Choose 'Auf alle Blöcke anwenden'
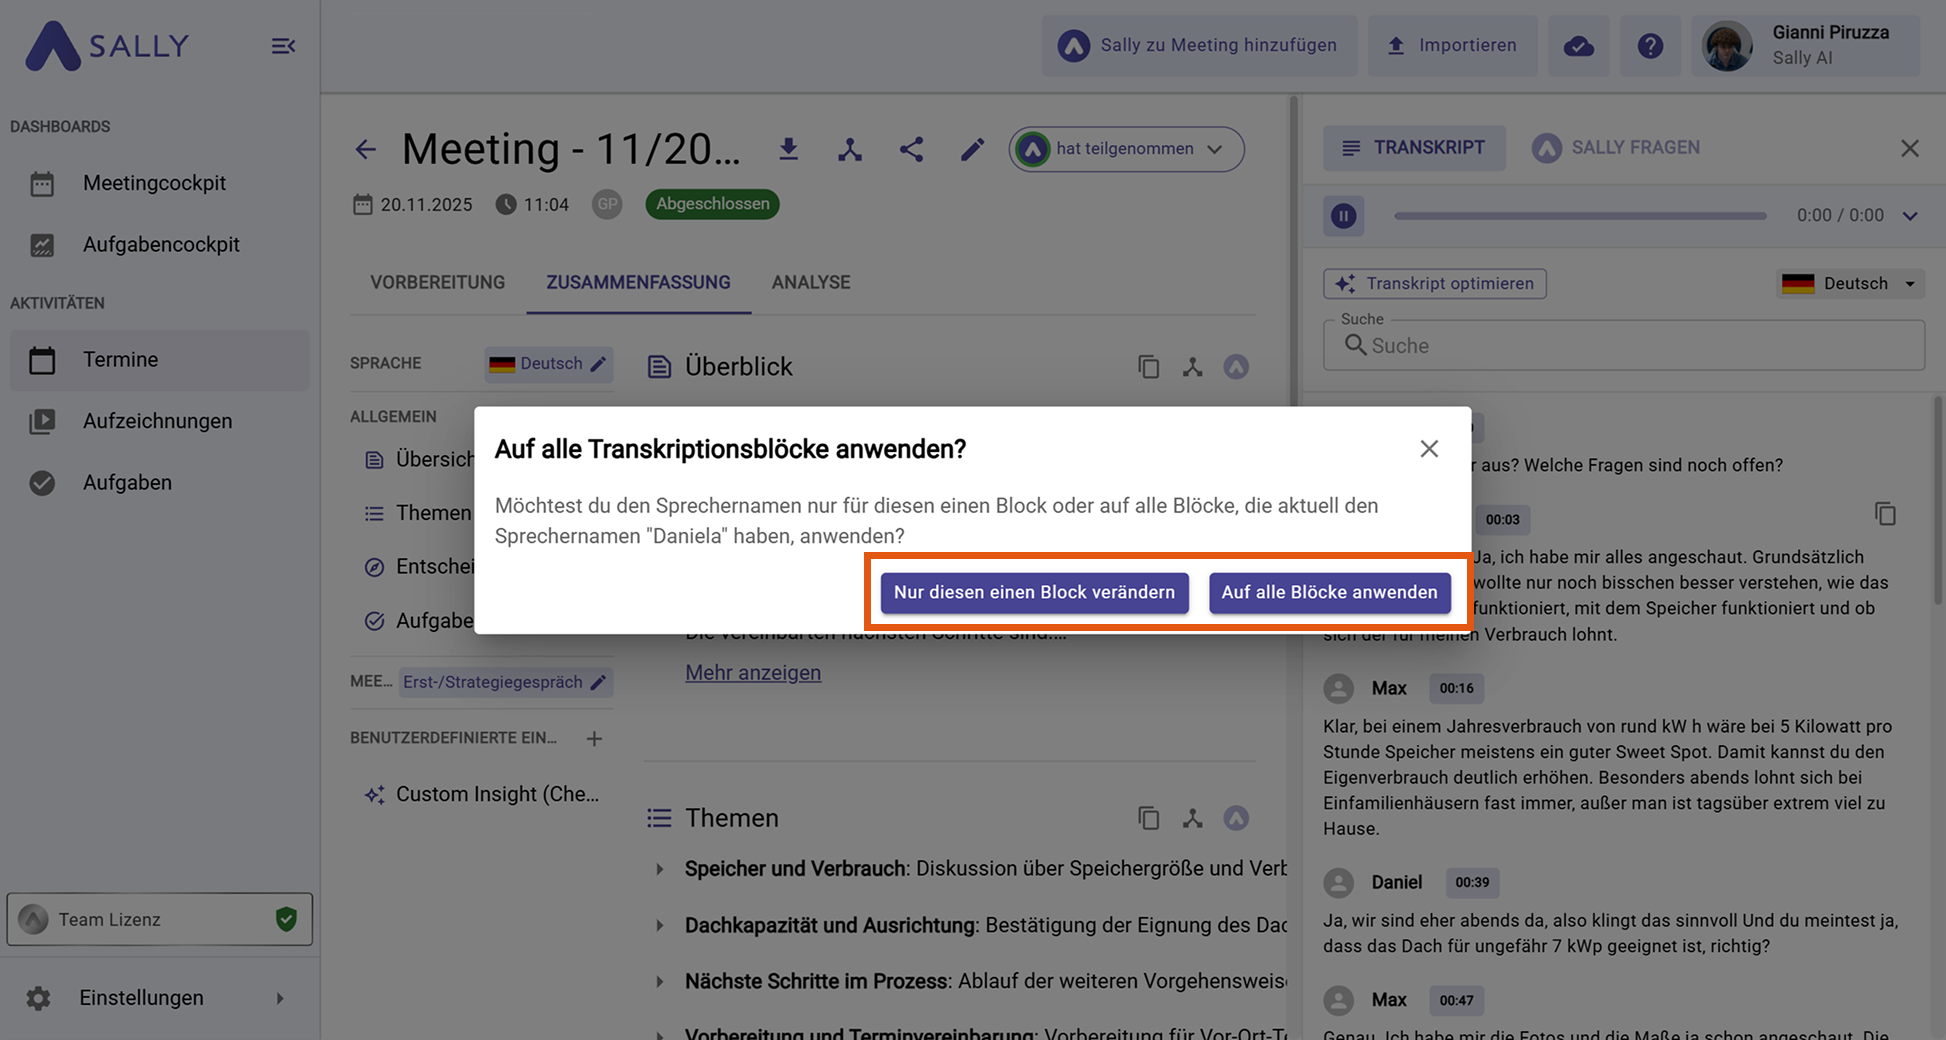1946x1040 pixels. (x=1329, y=592)
